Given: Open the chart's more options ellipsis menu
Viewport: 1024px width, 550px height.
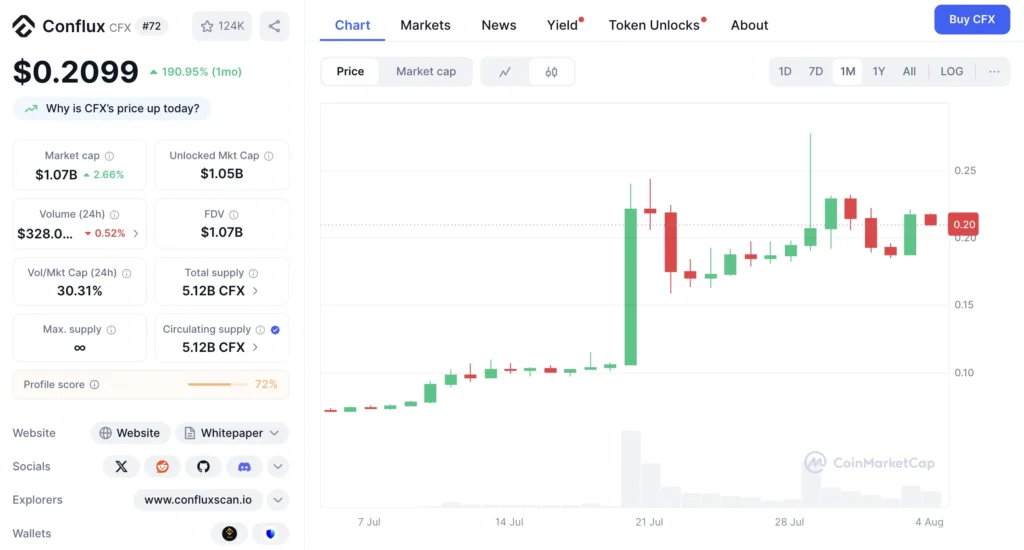Looking at the screenshot, I should [994, 72].
